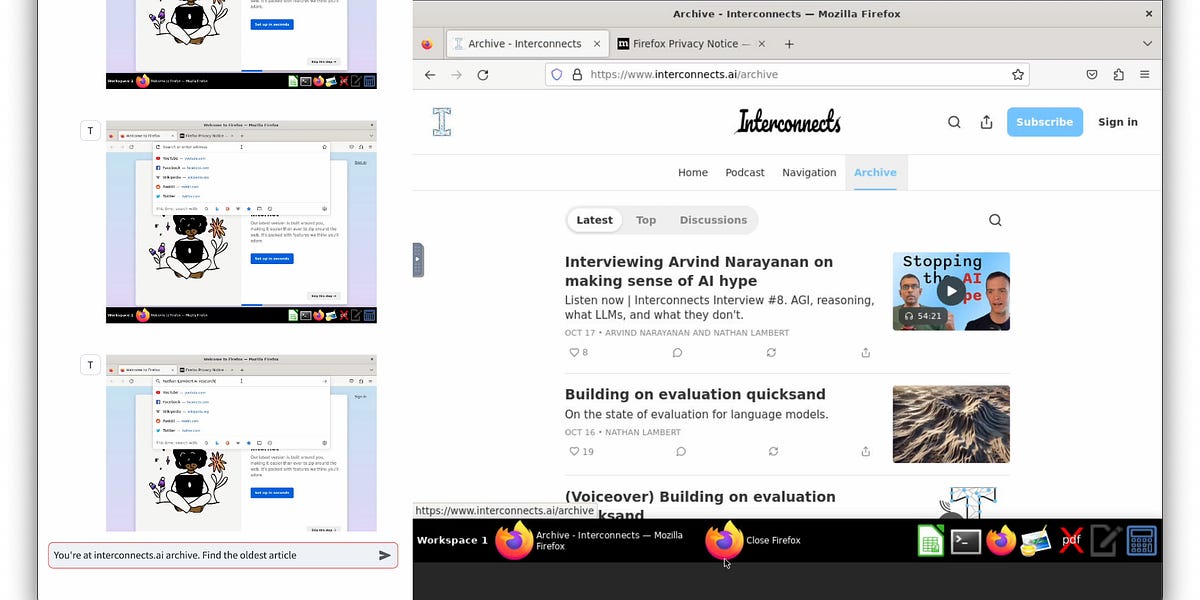Share the evaluation quicksand post

[865, 452]
